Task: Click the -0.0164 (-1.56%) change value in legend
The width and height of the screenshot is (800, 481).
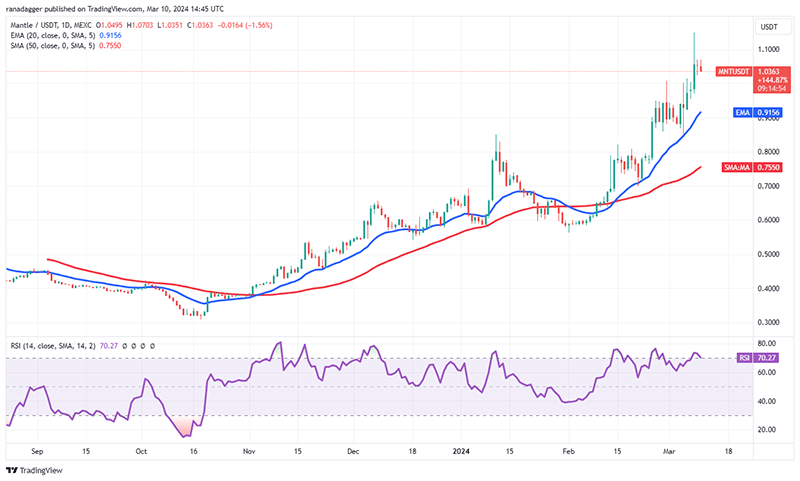Action: pos(246,25)
